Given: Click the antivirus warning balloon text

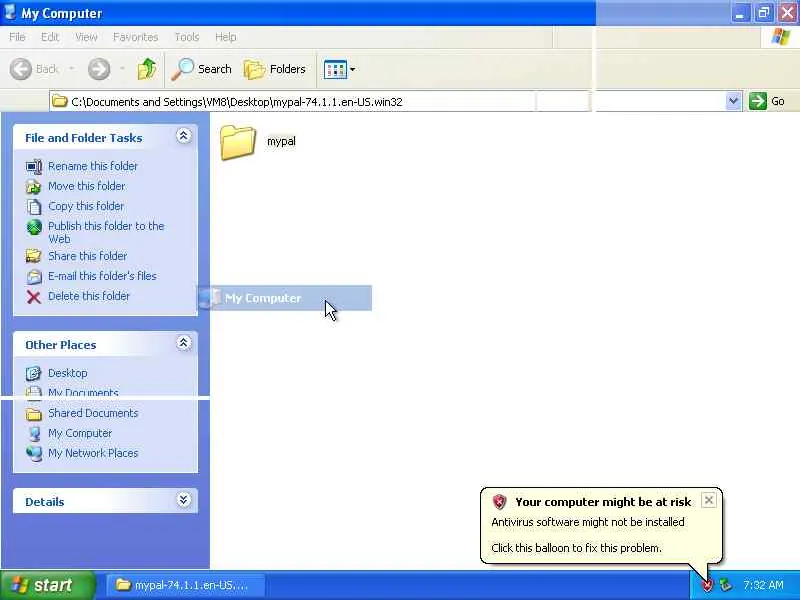Looking at the screenshot, I should pos(588,522).
